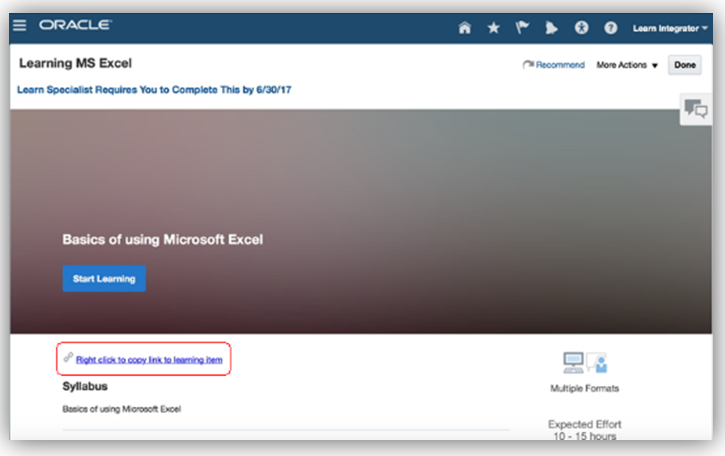Open the Watchlist flag icon

(x=522, y=28)
